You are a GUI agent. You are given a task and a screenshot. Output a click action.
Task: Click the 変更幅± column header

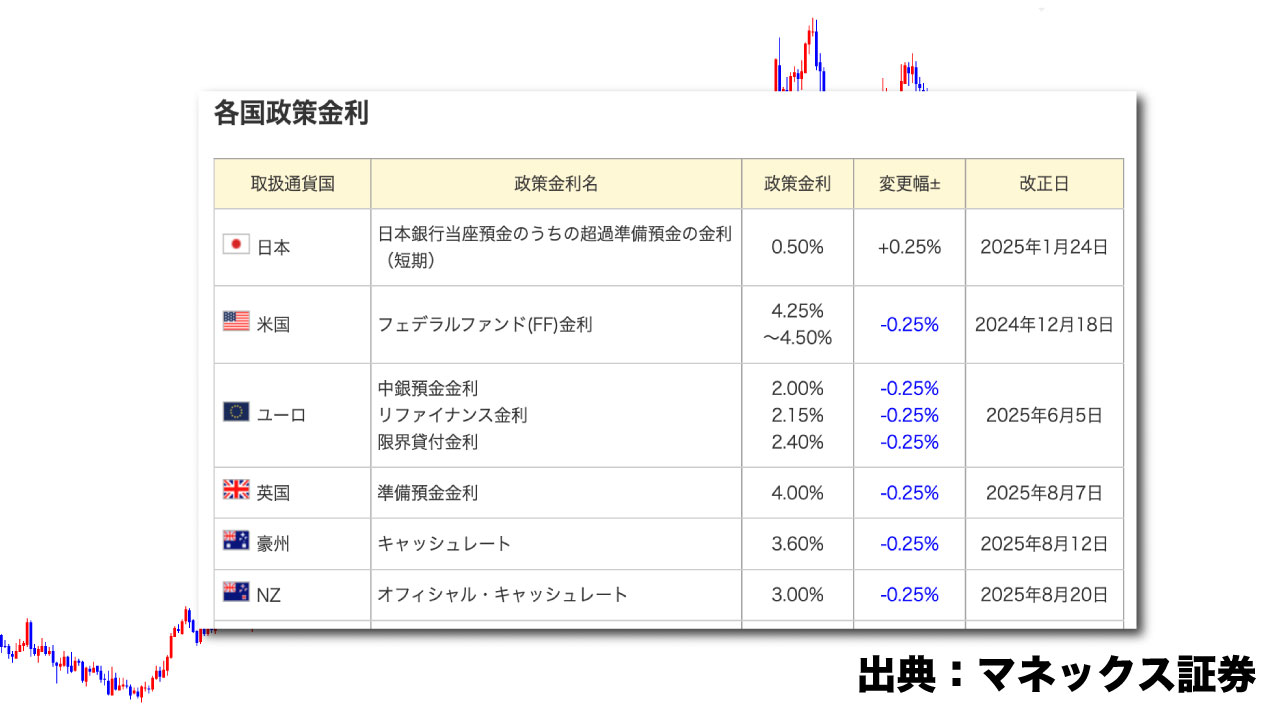click(x=909, y=184)
